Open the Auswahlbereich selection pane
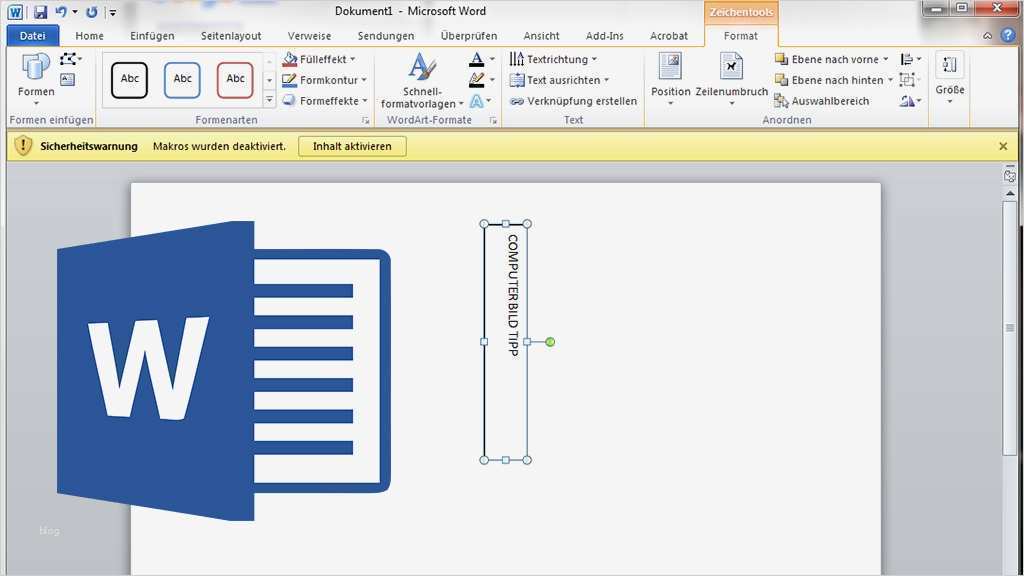The image size is (1024, 576). pyautogui.click(x=822, y=101)
